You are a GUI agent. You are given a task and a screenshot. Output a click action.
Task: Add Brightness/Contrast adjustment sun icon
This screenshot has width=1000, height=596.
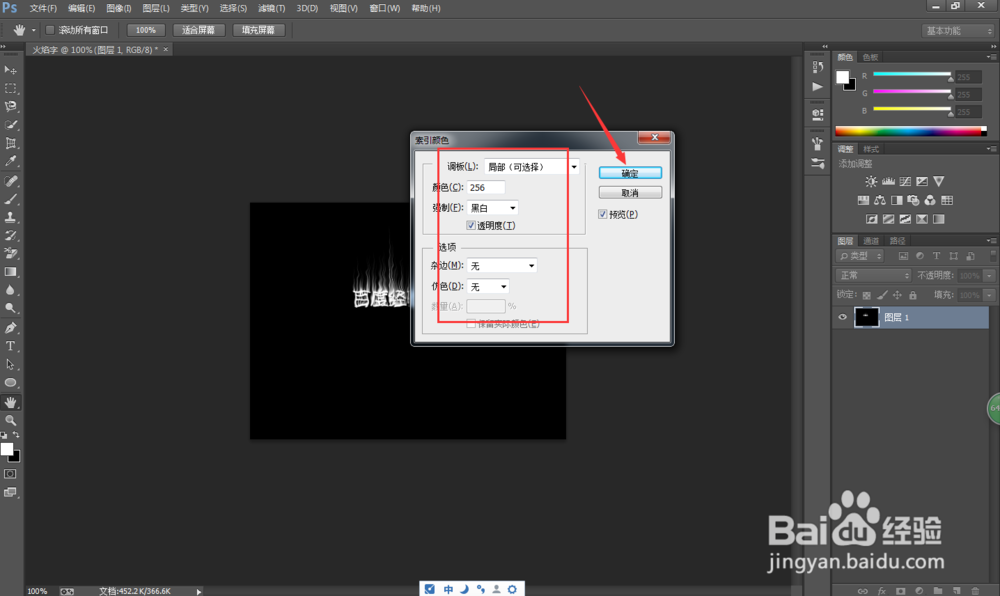[x=871, y=182]
